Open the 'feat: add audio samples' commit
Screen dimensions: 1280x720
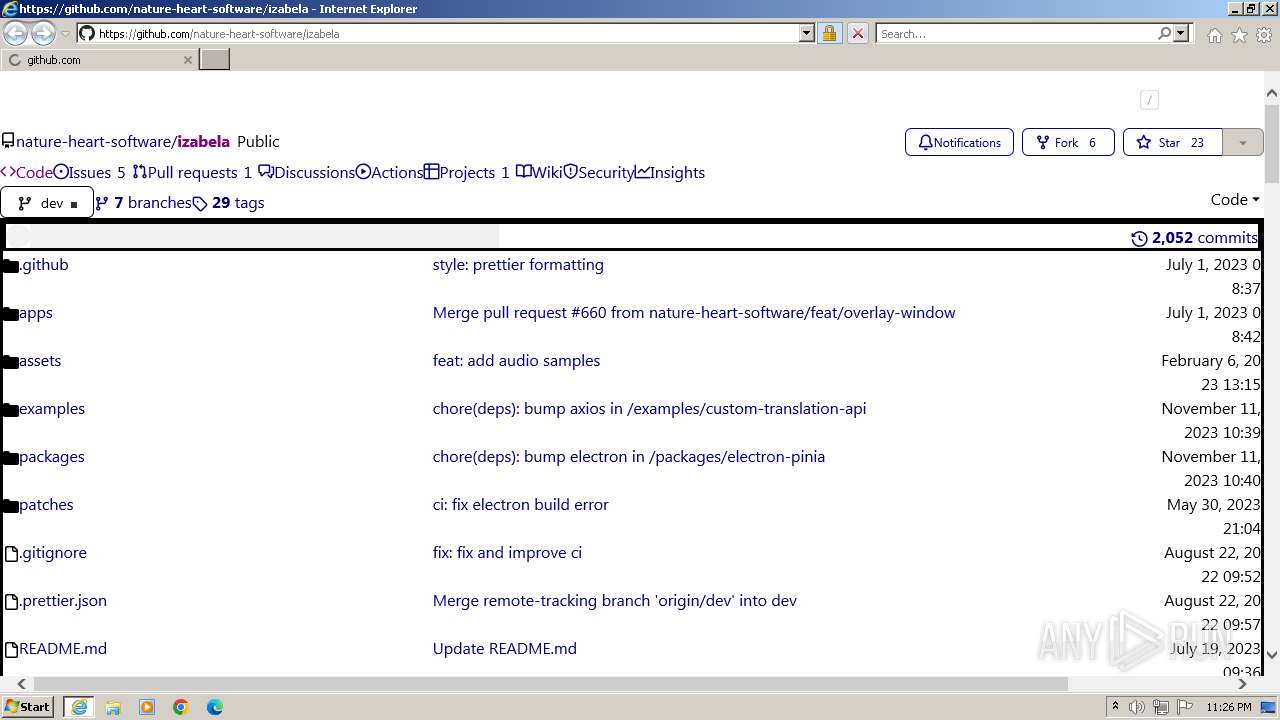pyautogui.click(x=516, y=361)
